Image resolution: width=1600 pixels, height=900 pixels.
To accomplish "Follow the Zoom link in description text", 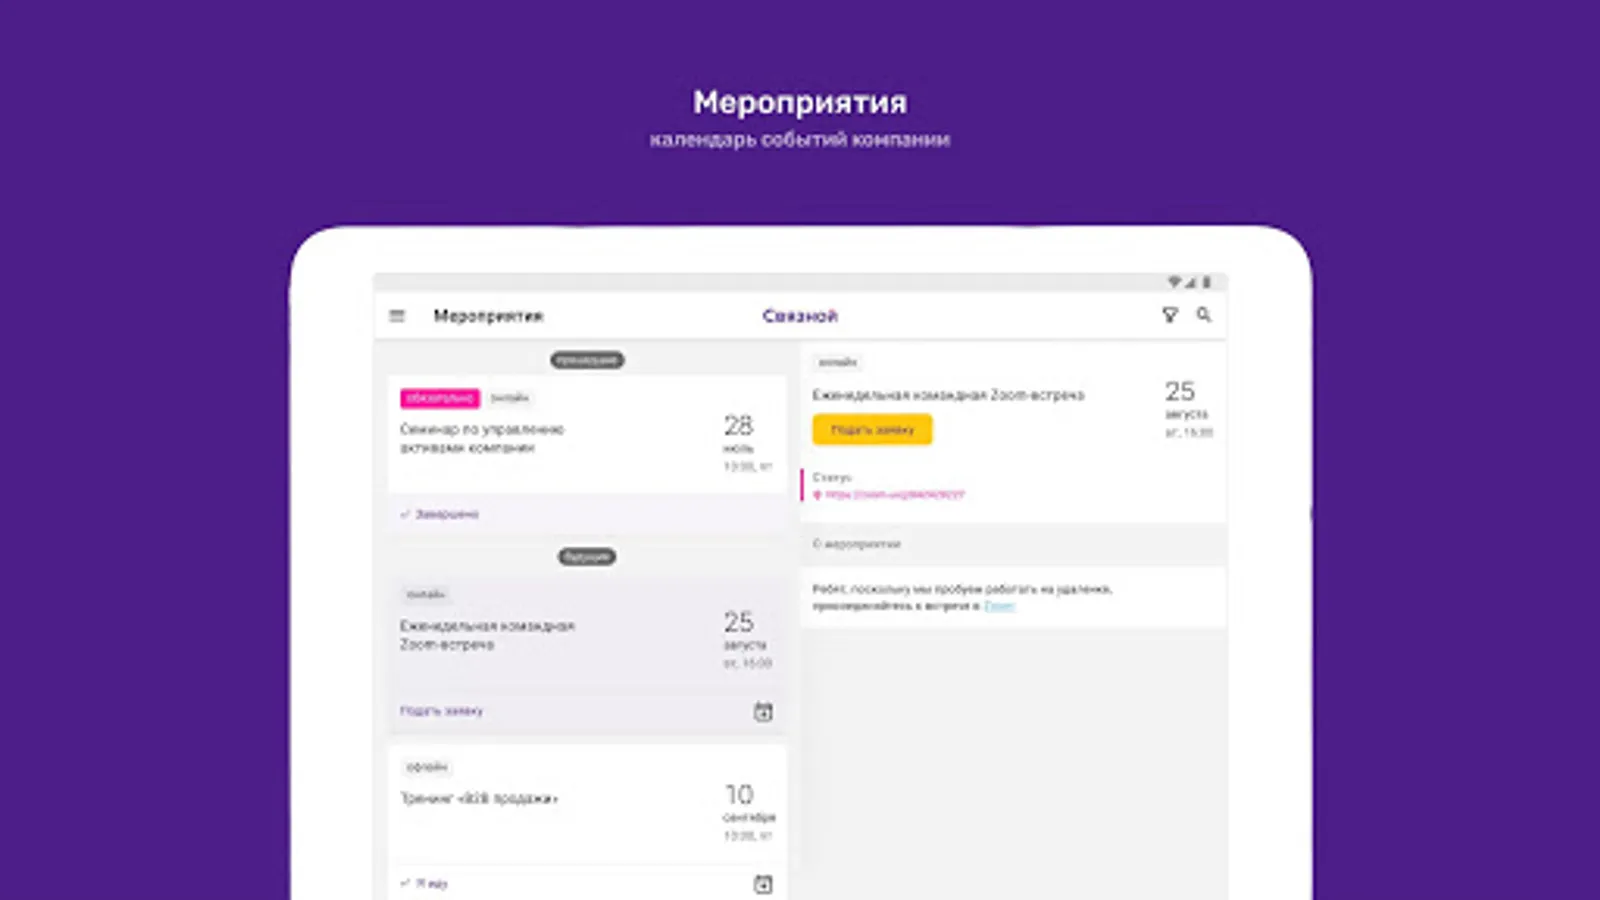I will point(998,606).
